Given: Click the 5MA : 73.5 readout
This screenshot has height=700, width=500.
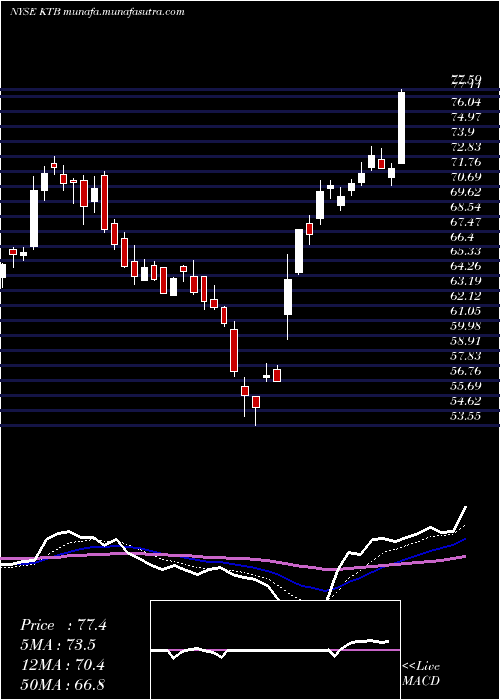Looking at the screenshot, I should 58,645.
